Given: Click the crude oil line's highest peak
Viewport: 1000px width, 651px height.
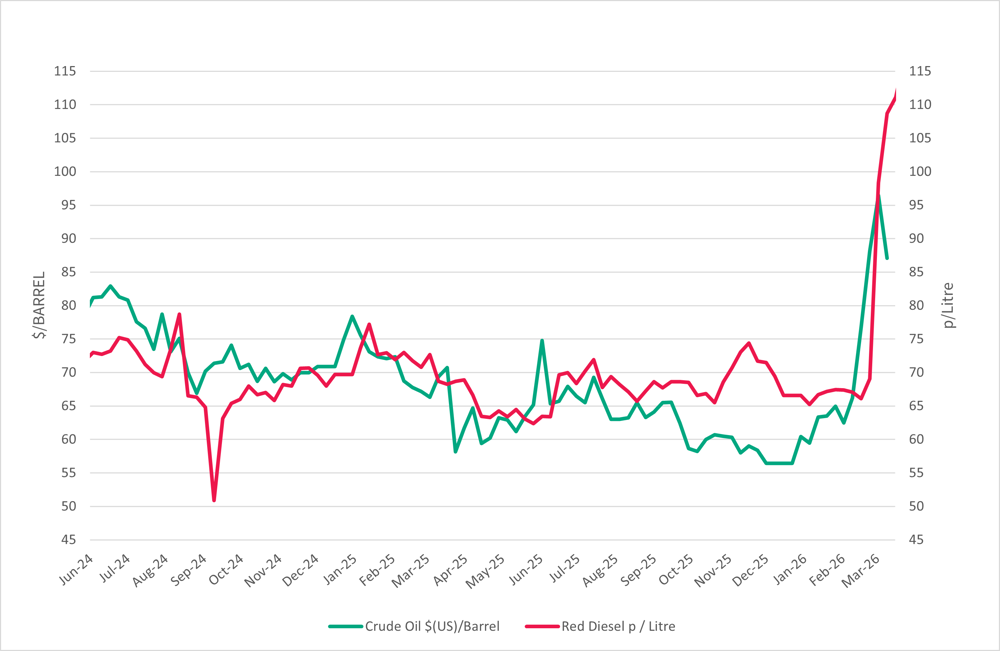Looking at the screenshot, I should [878, 197].
